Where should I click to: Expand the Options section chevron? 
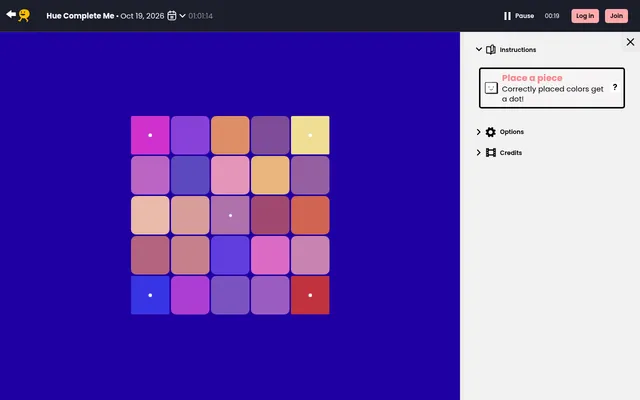point(478,132)
